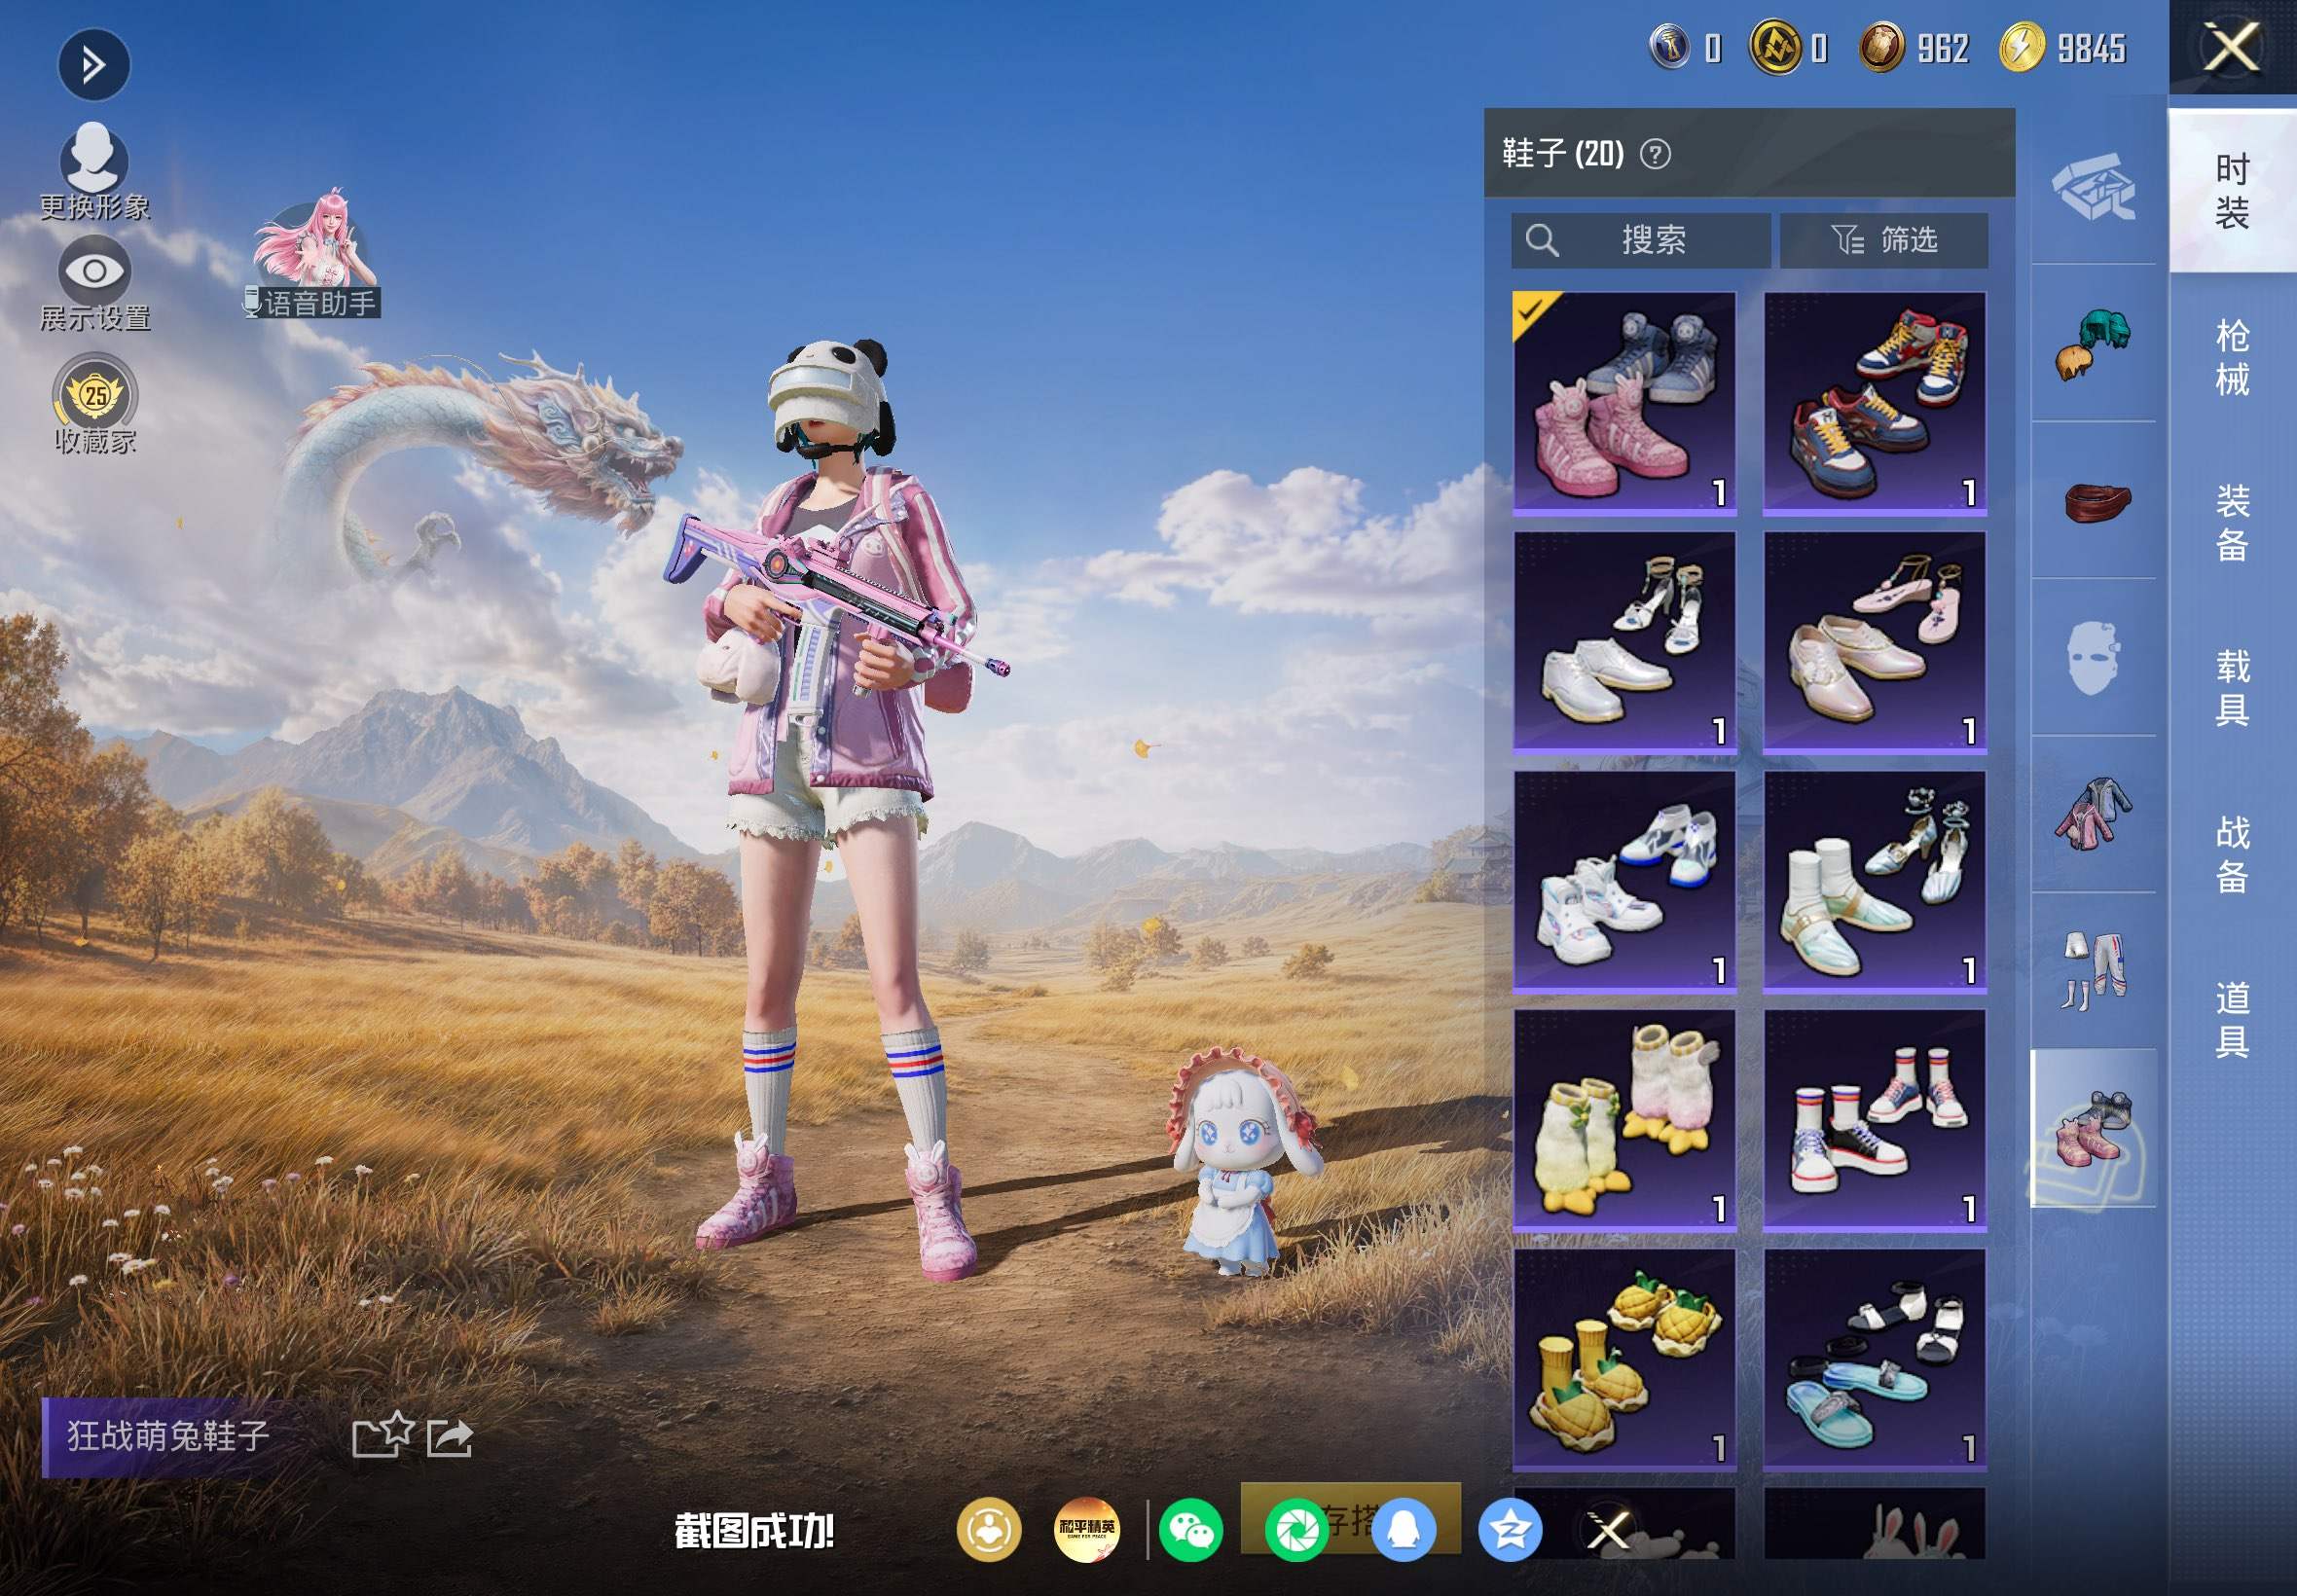2297x1596 pixels.
Task: Open the pink jacket tops category icon
Action: point(2093,815)
